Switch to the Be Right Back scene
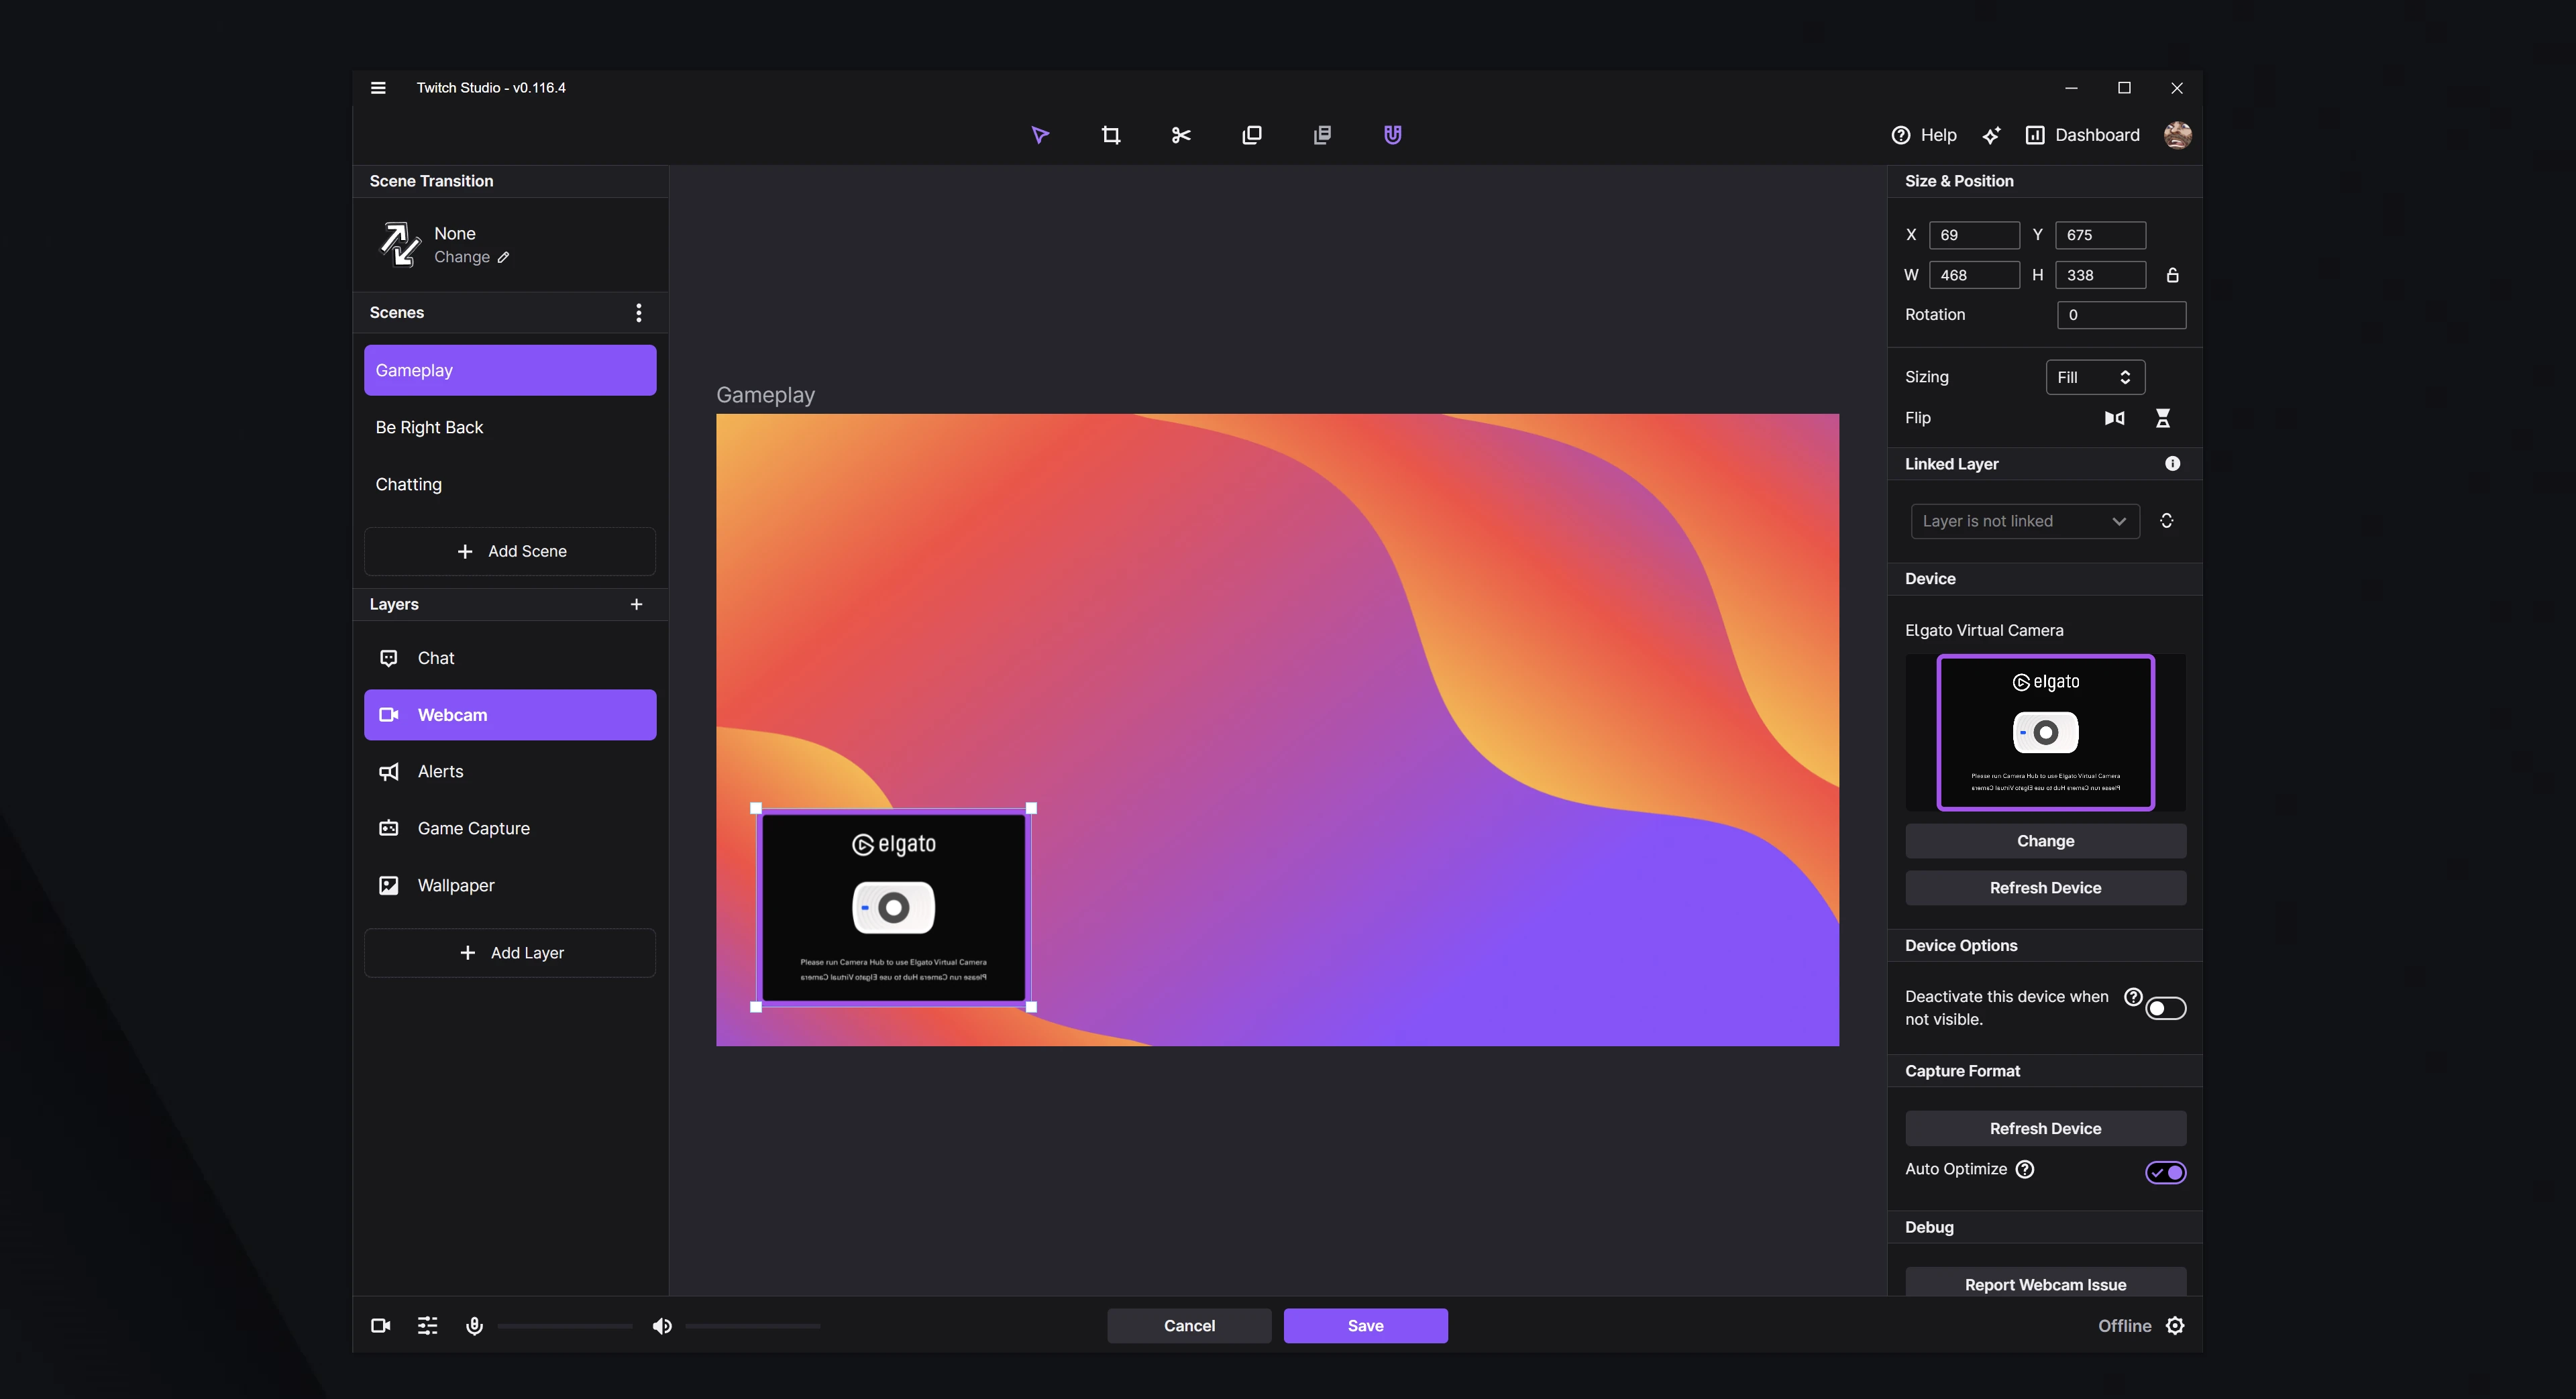Screen dimensions: 2576x1399 510,427
